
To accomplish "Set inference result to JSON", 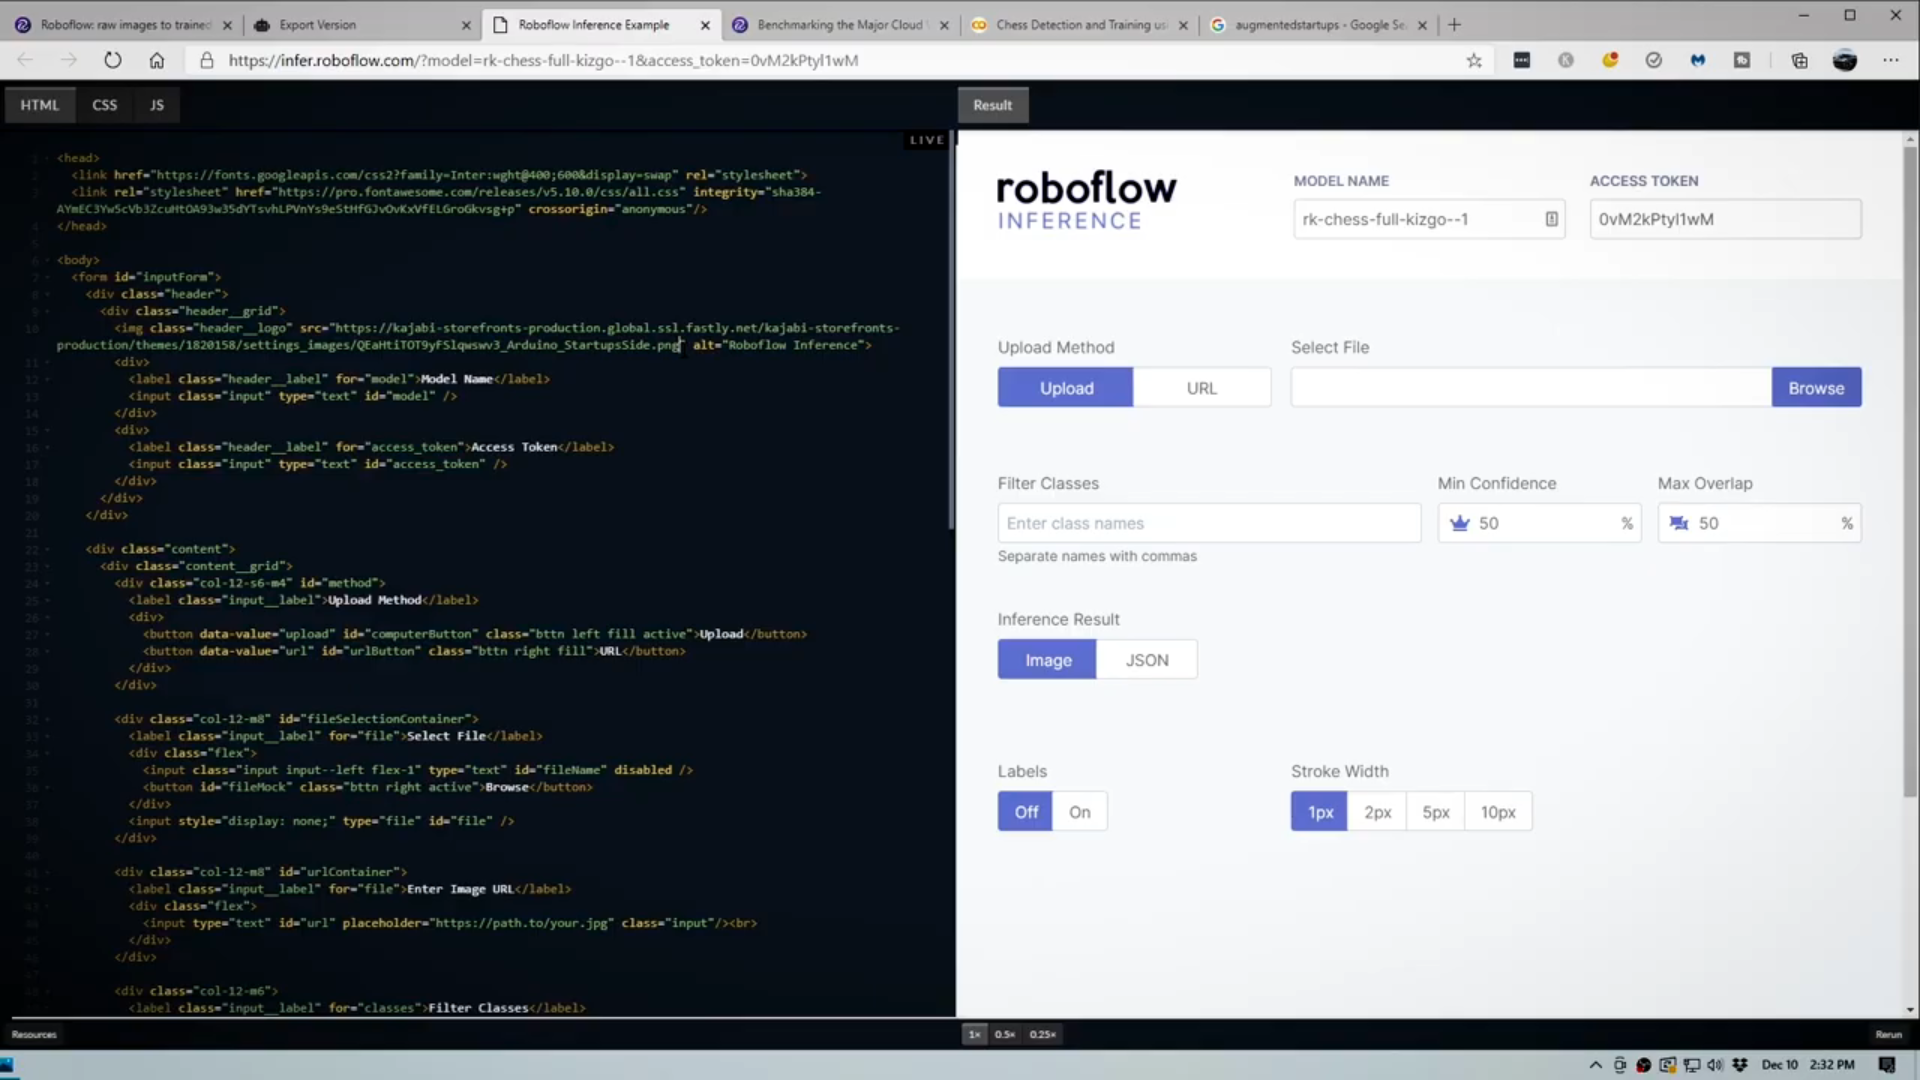I will (x=1147, y=660).
